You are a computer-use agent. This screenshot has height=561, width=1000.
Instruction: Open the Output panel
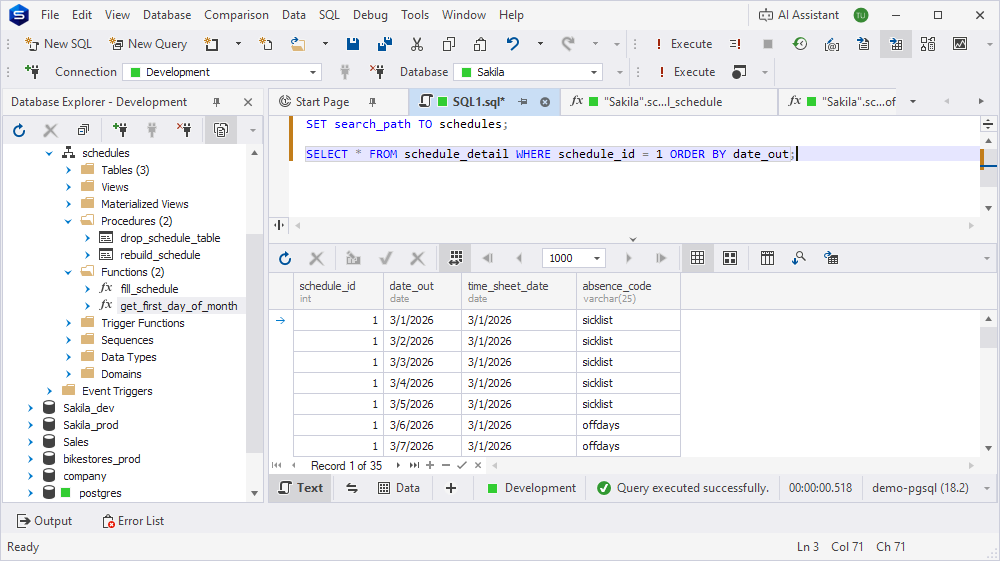[x=44, y=521]
